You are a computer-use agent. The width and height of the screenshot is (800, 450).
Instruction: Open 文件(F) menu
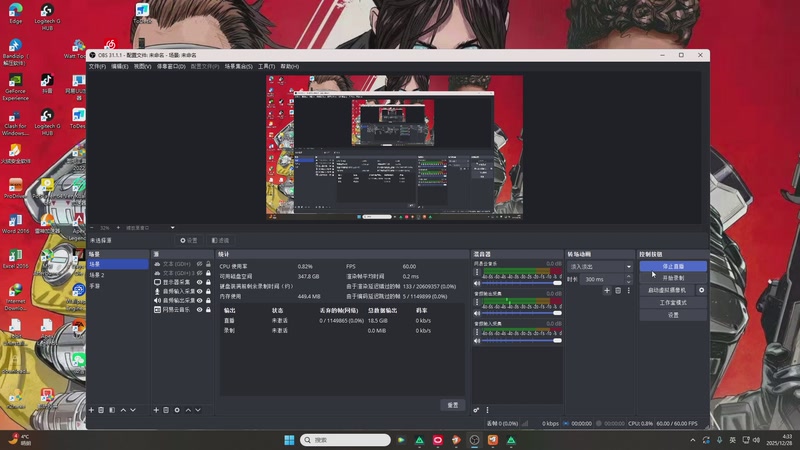97,66
